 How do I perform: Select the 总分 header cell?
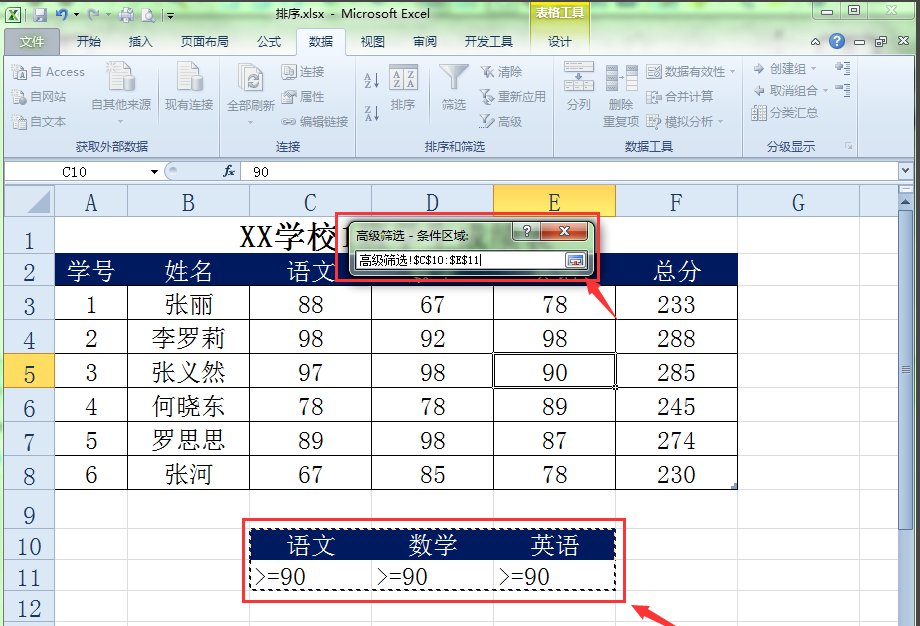click(677, 270)
